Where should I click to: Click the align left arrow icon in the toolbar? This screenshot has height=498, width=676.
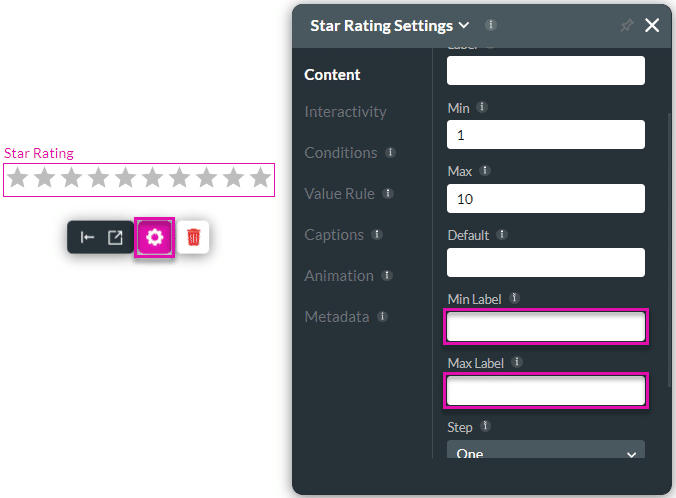(87, 237)
